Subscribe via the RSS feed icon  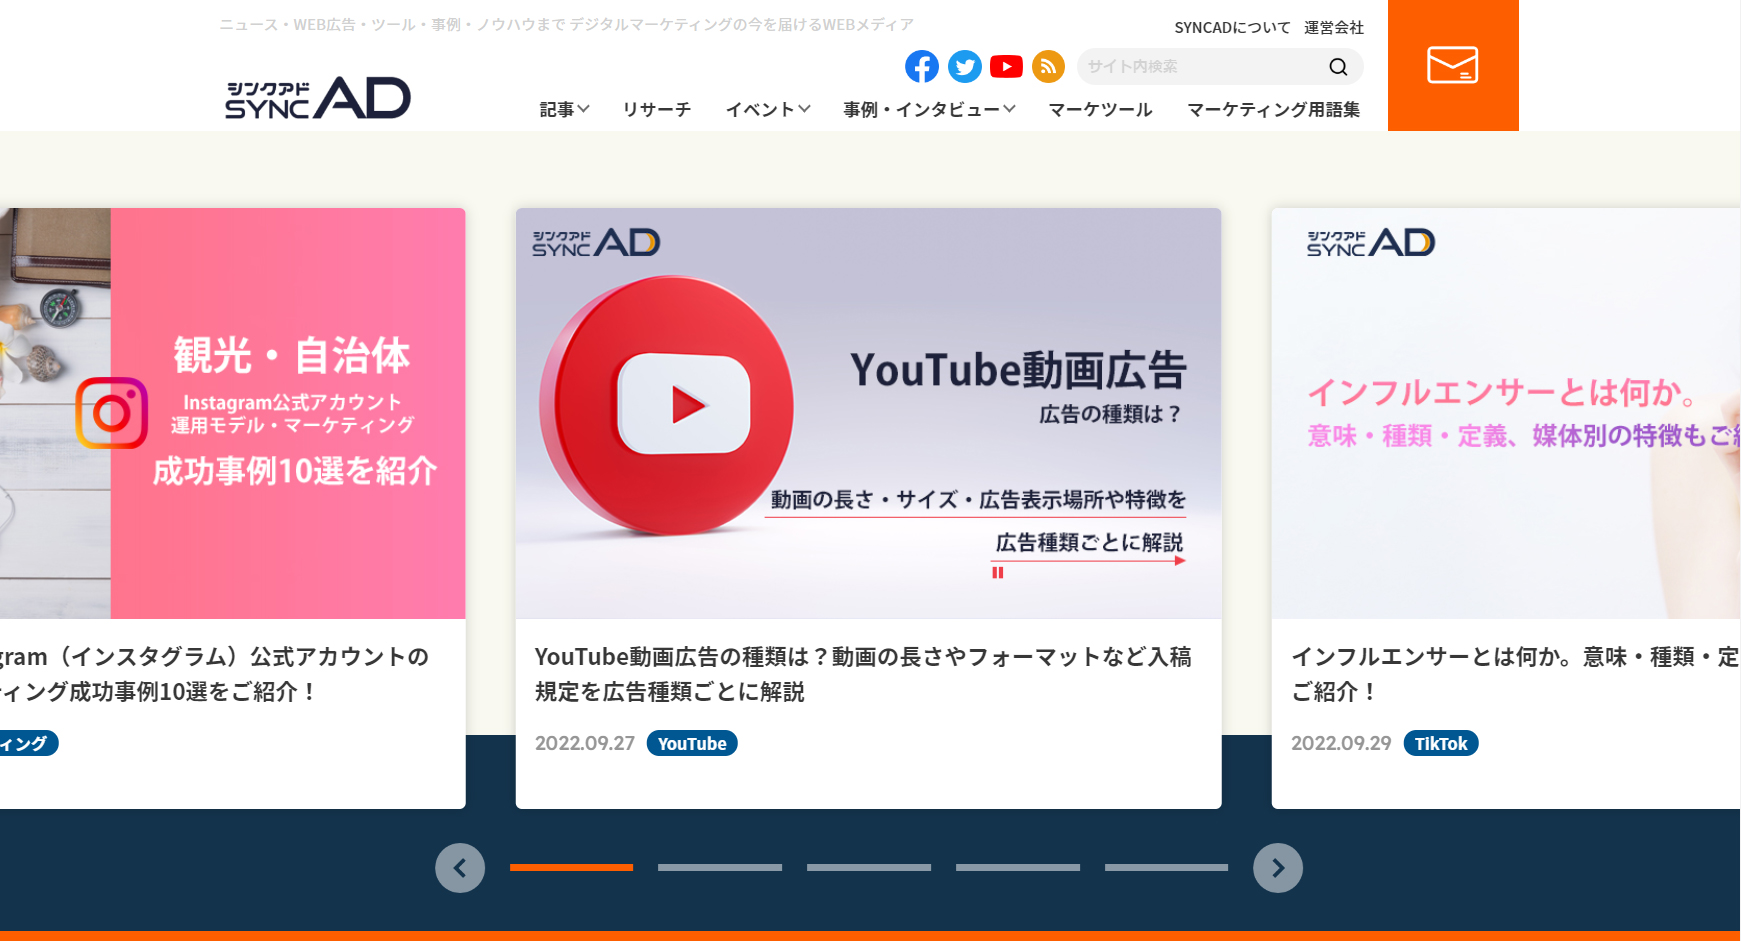coord(1048,66)
